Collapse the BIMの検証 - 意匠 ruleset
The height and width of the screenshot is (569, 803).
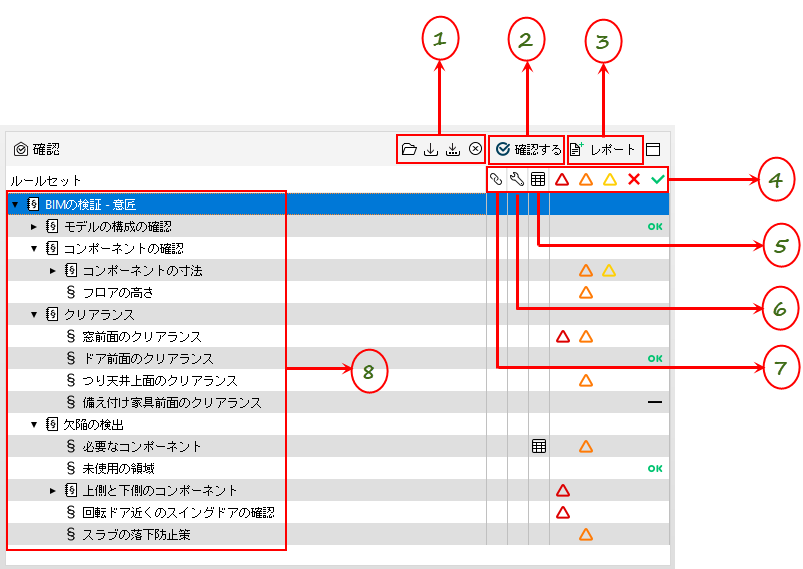tap(15, 205)
